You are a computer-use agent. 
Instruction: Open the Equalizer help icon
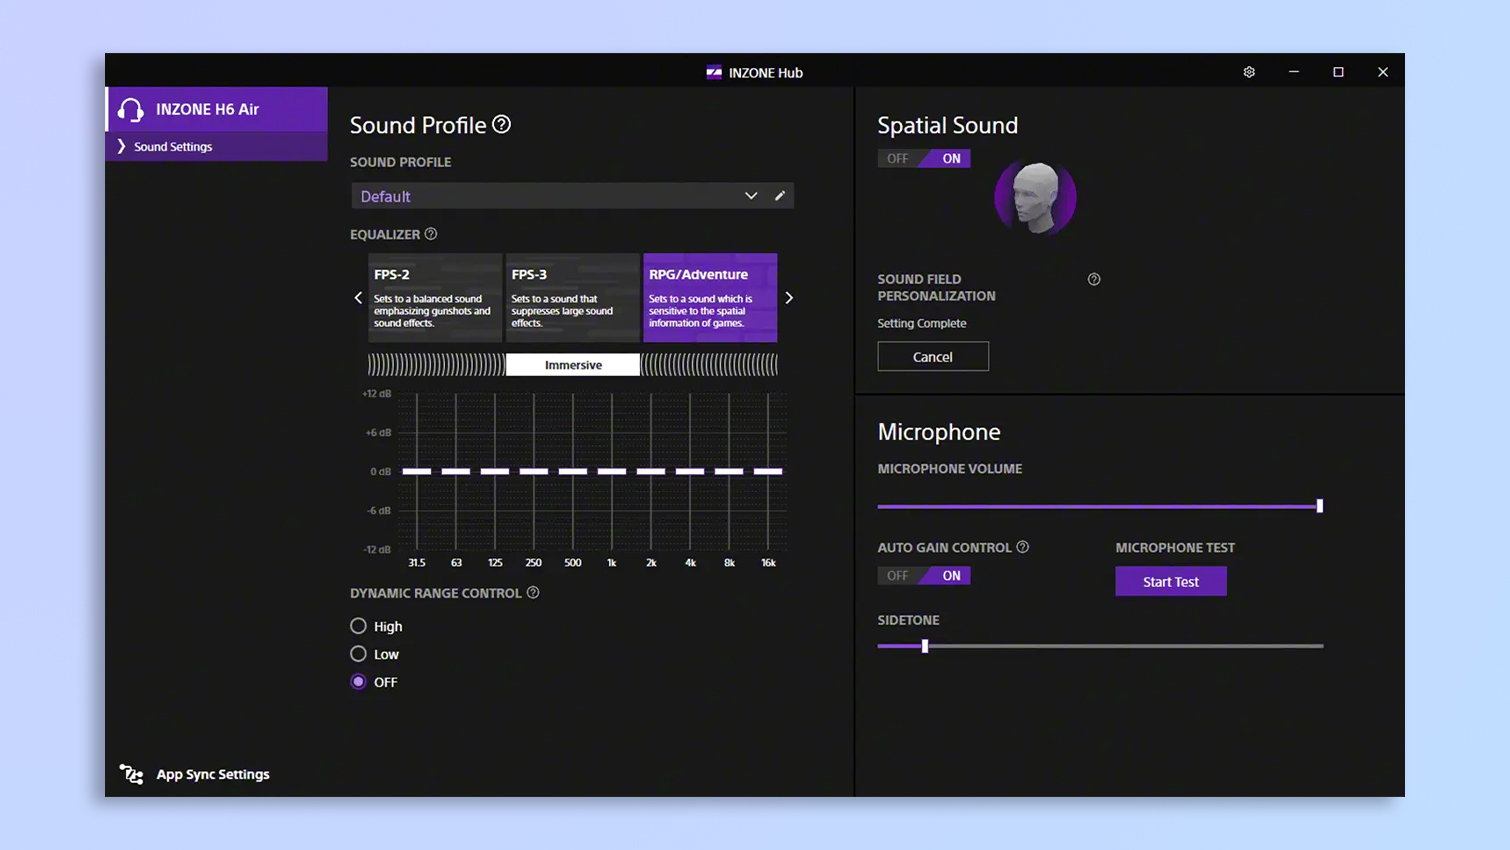point(431,234)
